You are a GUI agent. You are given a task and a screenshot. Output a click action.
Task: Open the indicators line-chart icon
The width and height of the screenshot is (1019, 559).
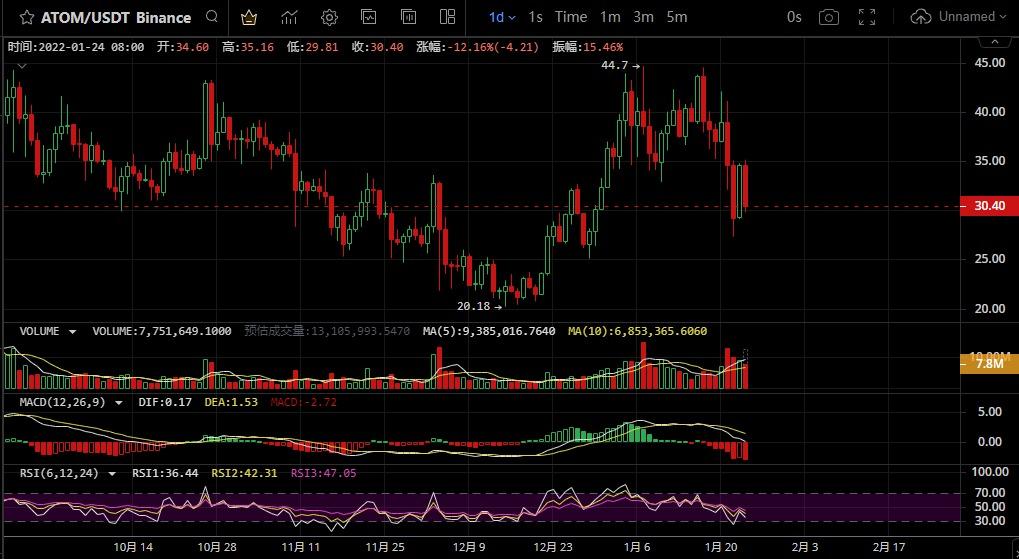pos(289,17)
